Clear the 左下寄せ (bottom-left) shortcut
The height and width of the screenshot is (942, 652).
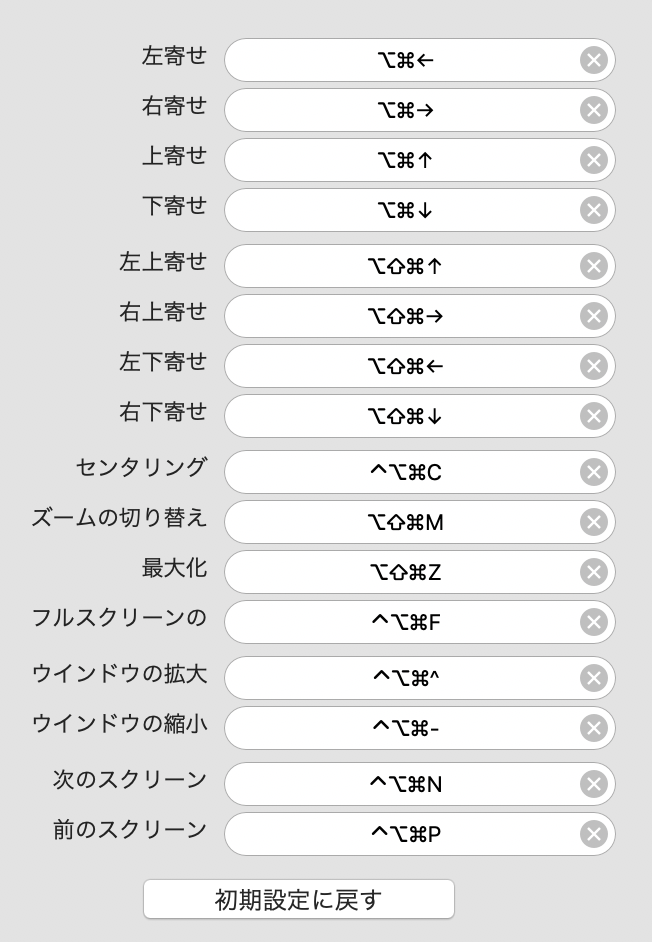(594, 366)
